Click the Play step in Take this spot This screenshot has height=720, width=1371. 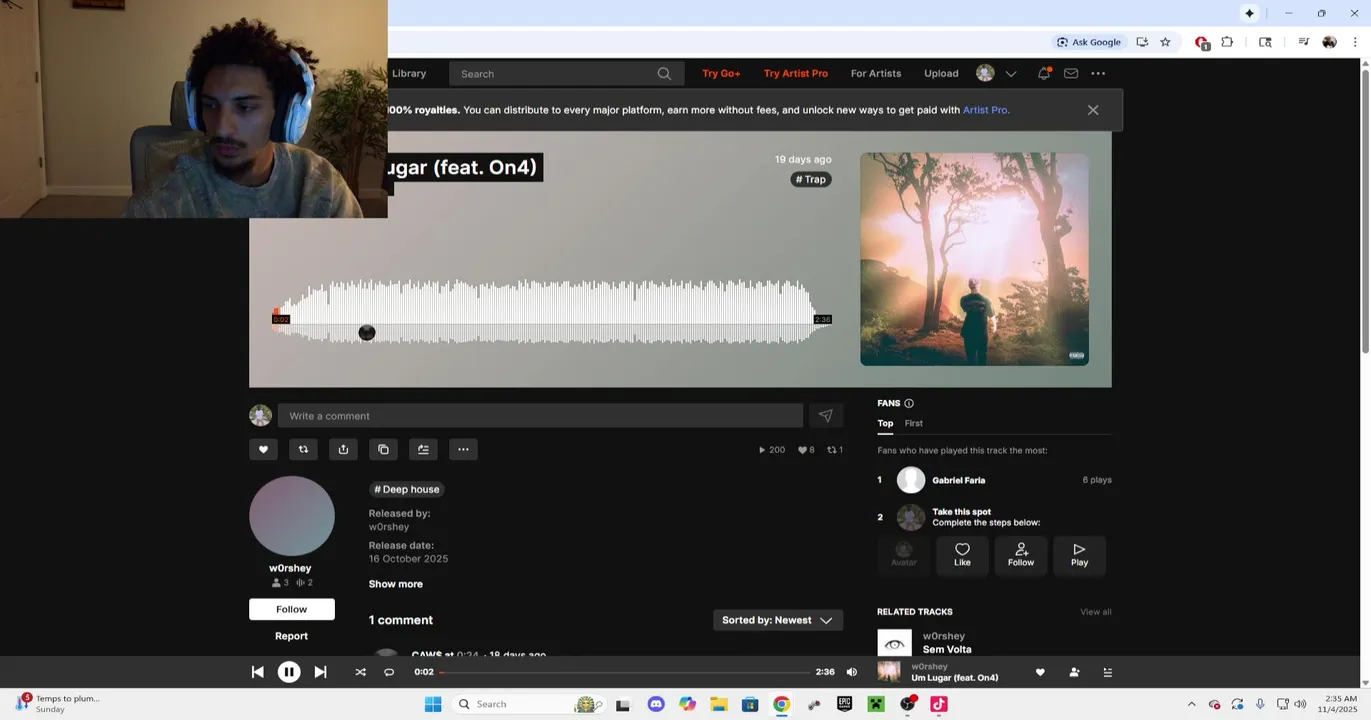coord(1079,554)
